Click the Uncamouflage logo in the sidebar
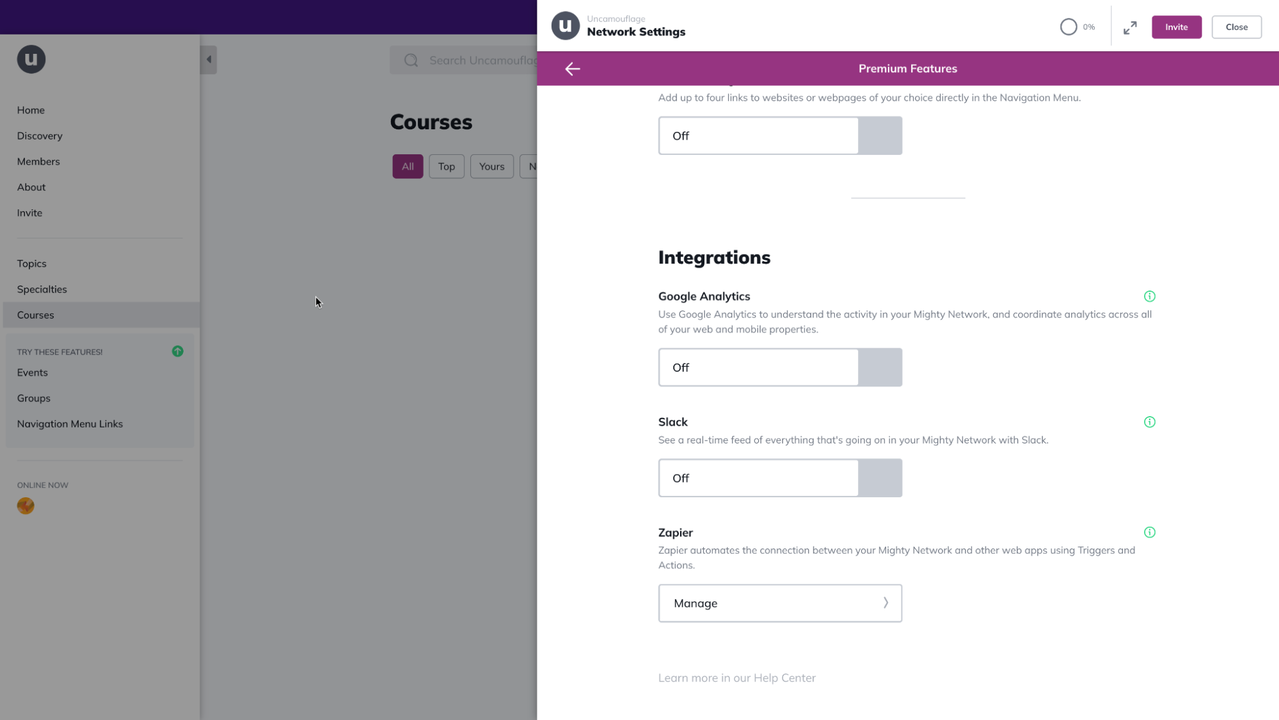Image resolution: width=1279 pixels, height=720 pixels. point(31,60)
